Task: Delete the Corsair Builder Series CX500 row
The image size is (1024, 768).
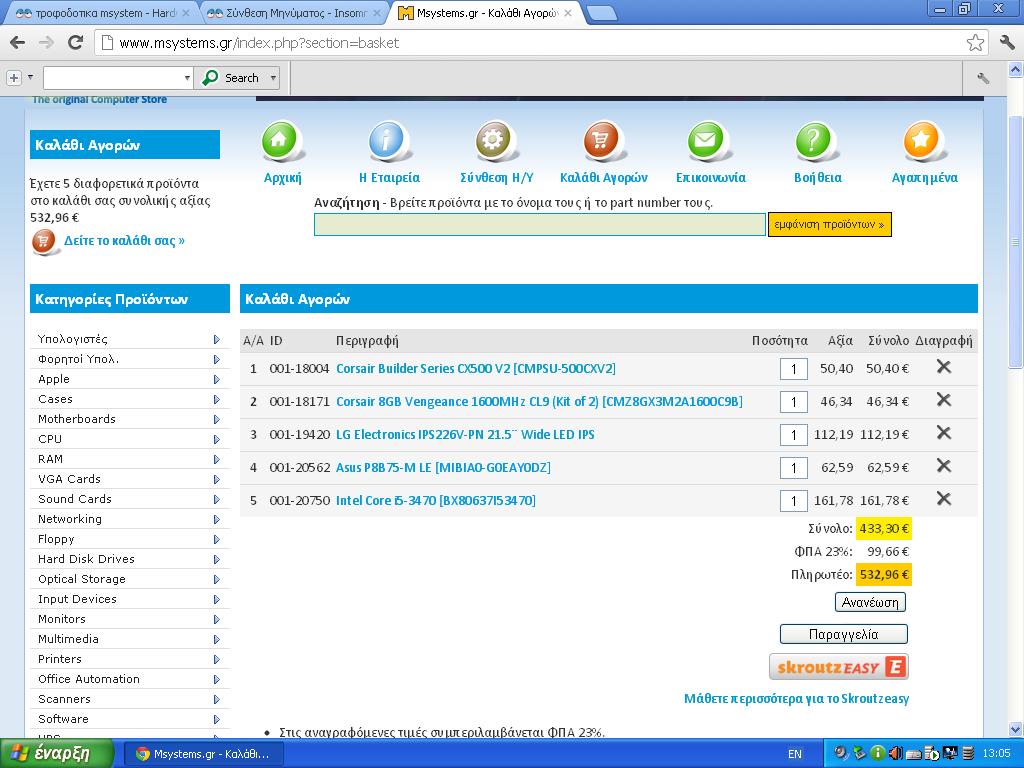Action: tap(943, 367)
